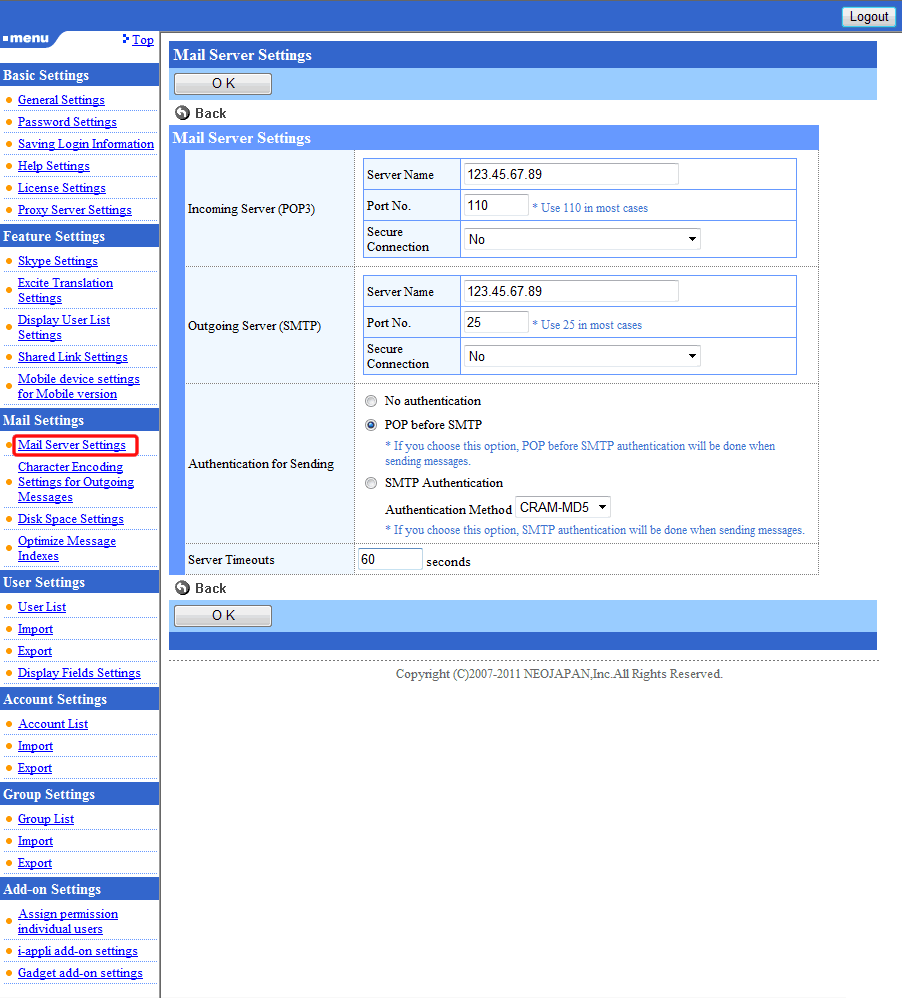Click the lower OK button
Screen dimensions: 902x998
point(223,615)
